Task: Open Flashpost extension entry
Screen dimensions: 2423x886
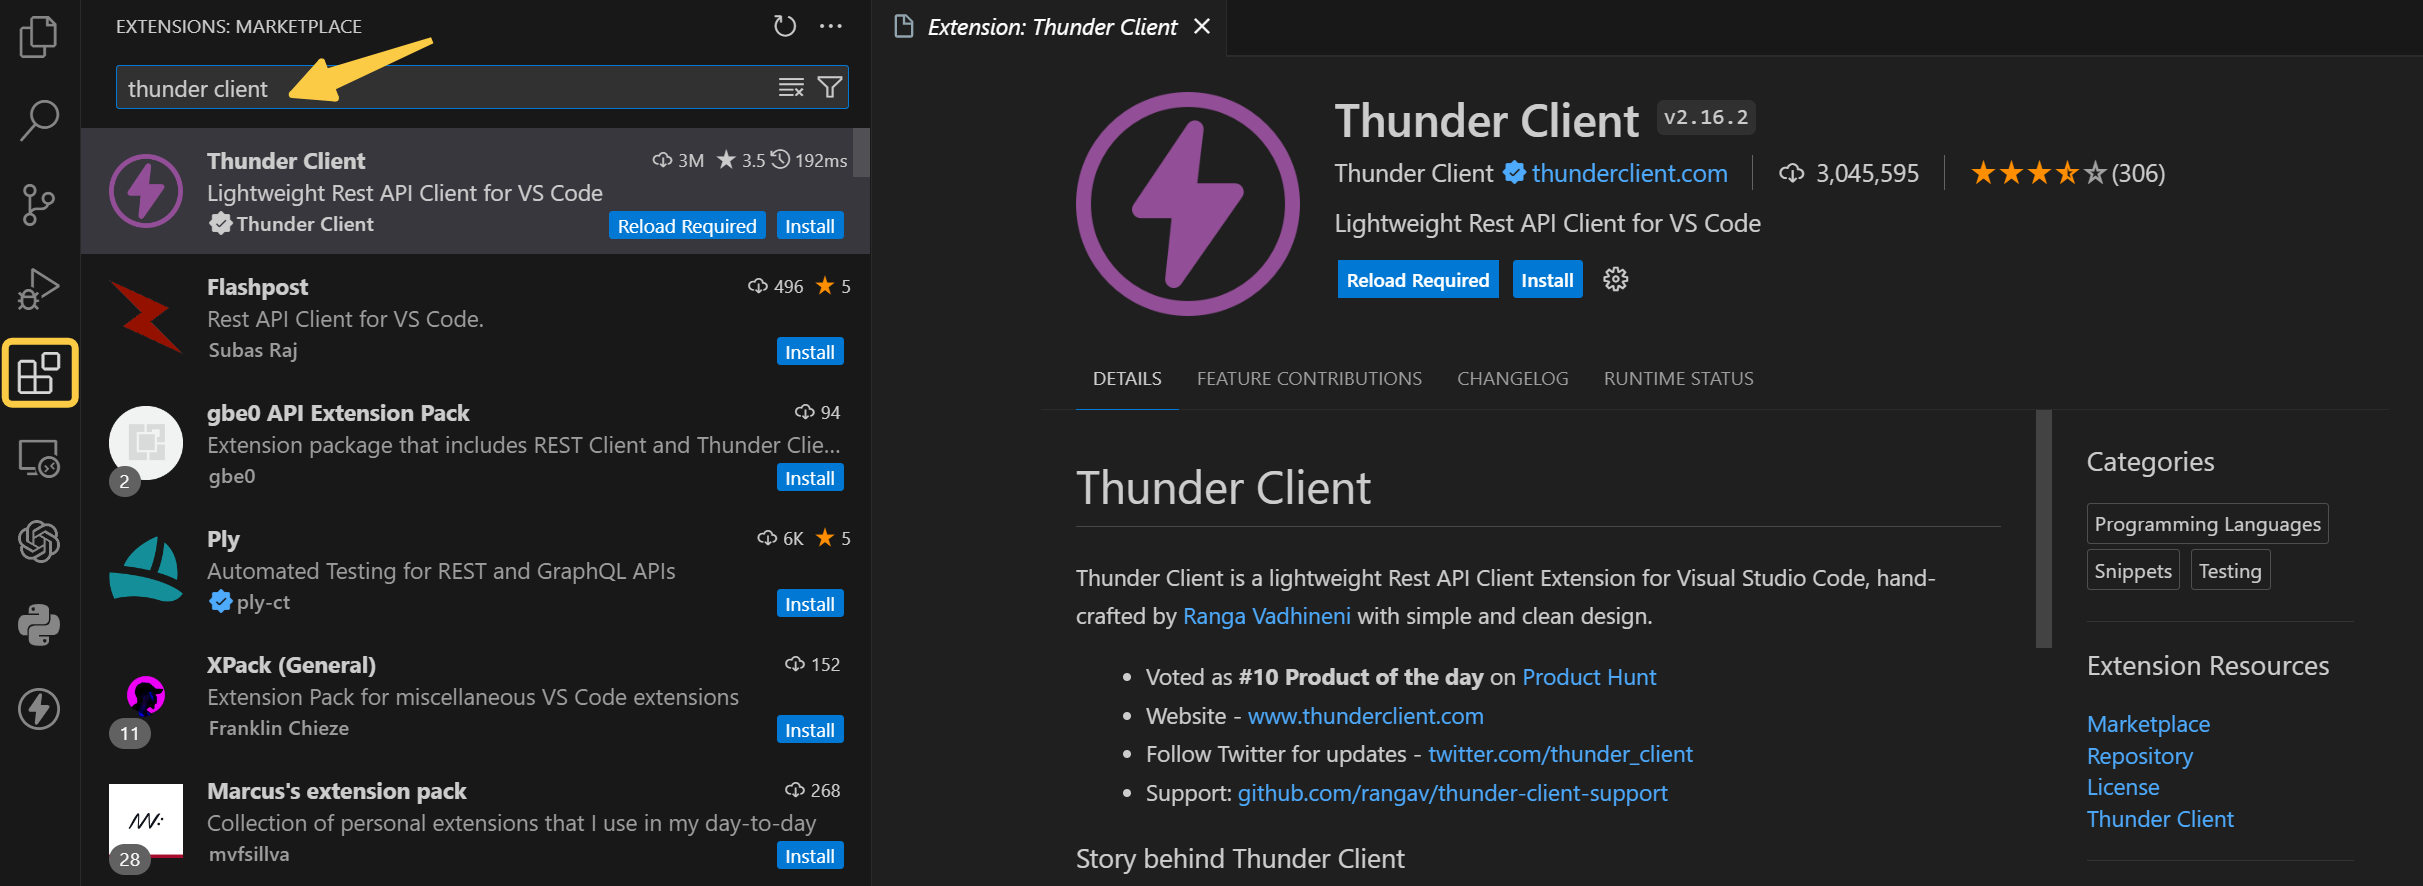Action: coord(475,317)
